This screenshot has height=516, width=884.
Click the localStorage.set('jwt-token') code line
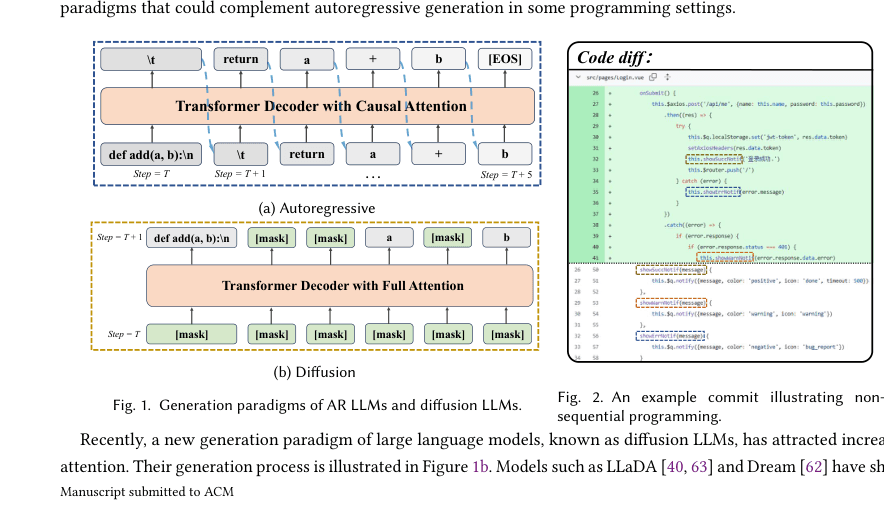(767, 137)
